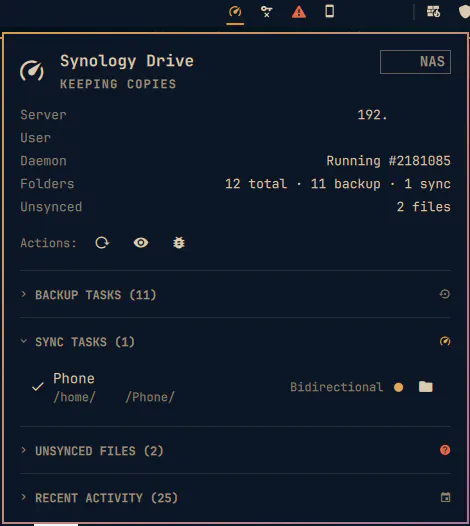This screenshot has height=526, width=470.
Task: Select the Phone sync task
Action: [235, 387]
